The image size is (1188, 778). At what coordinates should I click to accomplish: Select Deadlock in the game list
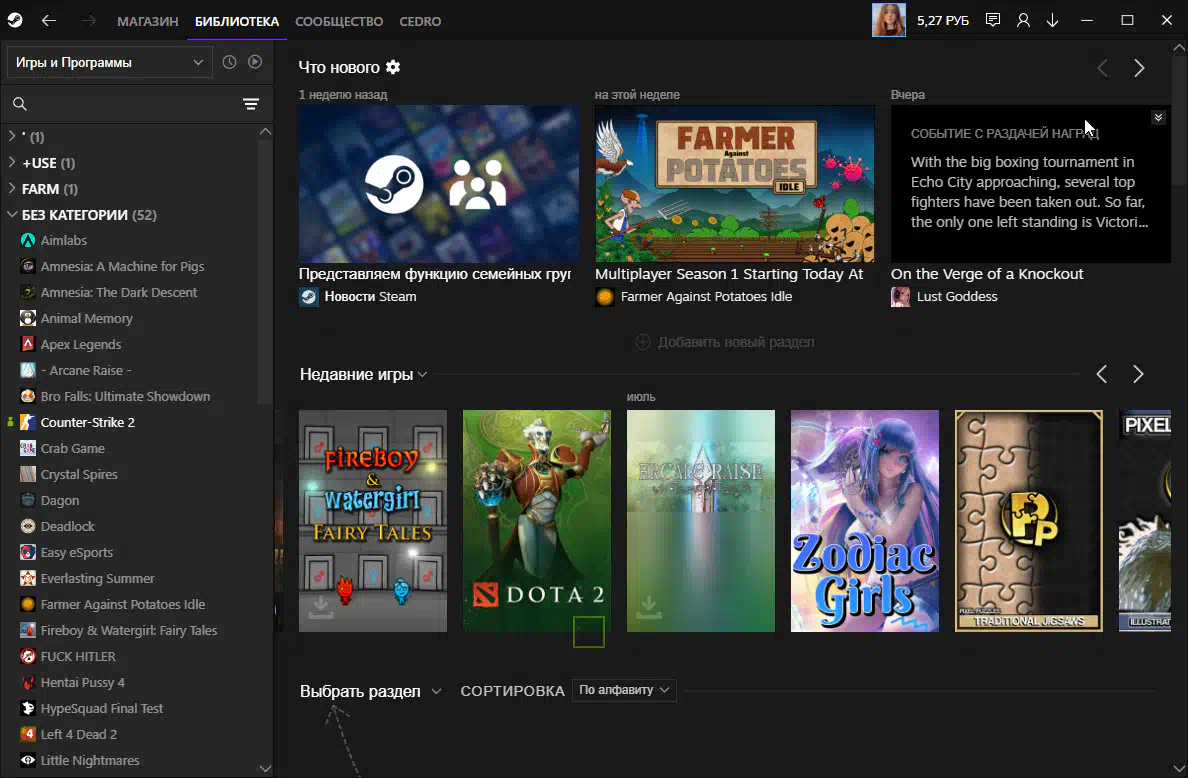tap(67, 526)
